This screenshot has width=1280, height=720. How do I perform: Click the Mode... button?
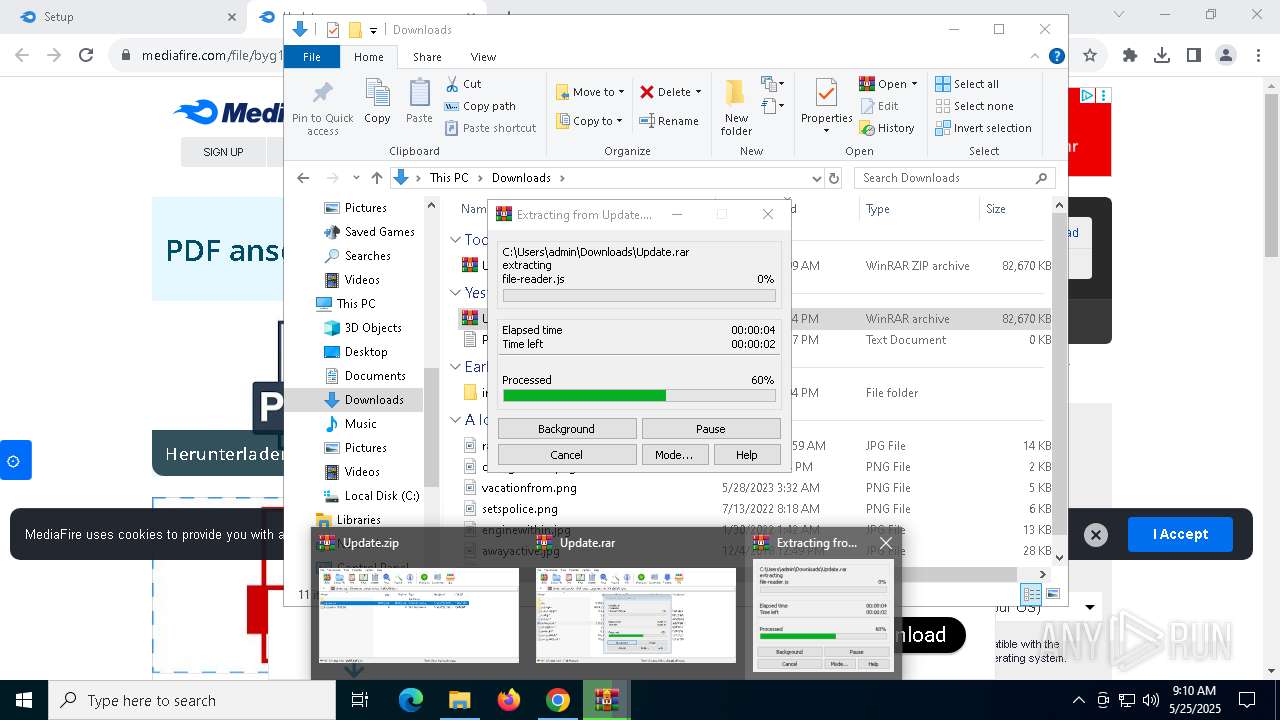pyautogui.click(x=674, y=455)
